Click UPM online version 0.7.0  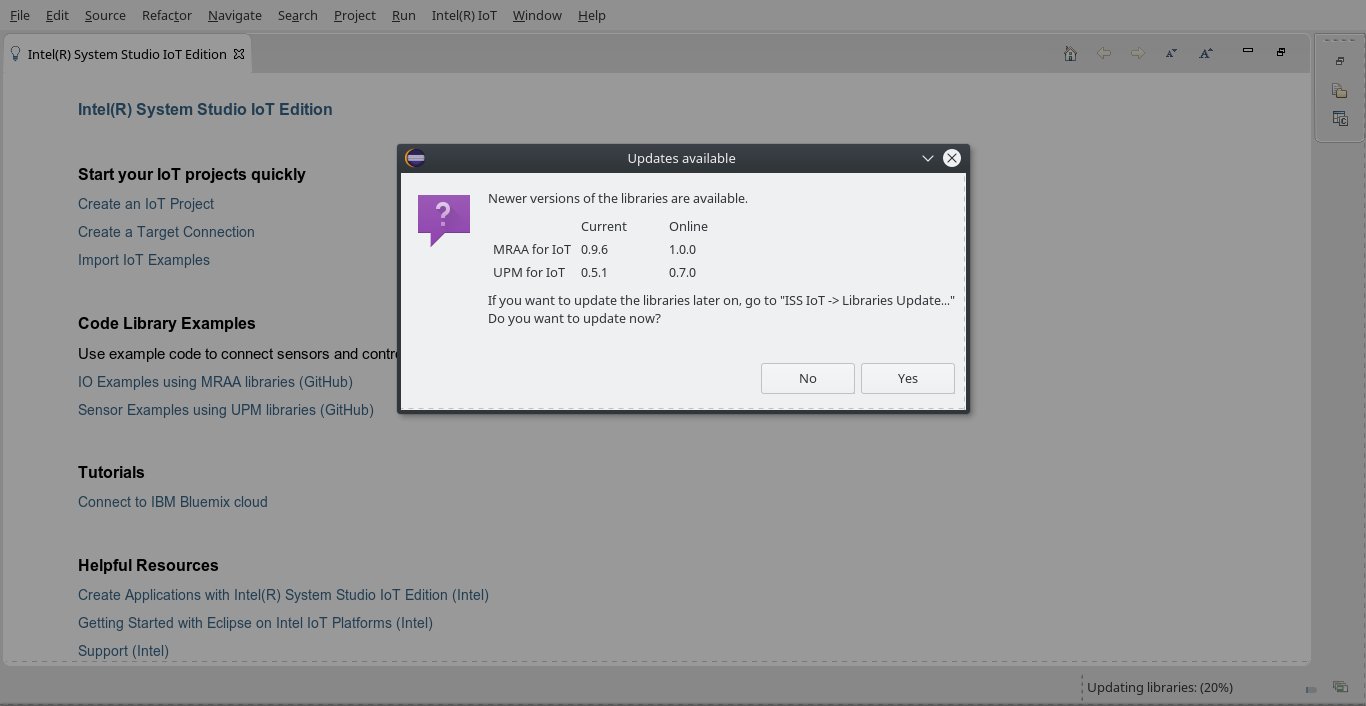click(x=682, y=272)
